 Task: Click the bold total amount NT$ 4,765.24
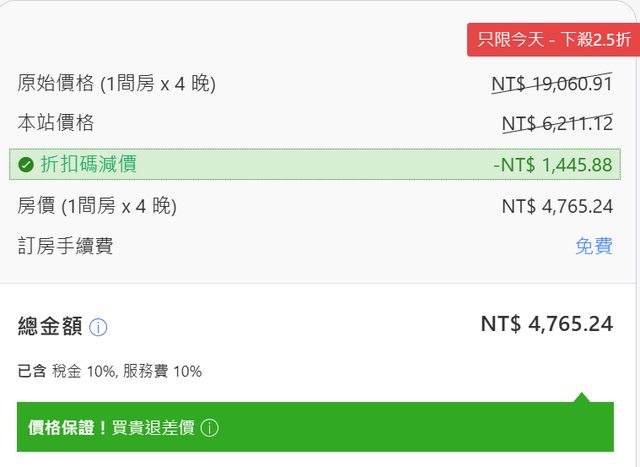click(x=546, y=324)
